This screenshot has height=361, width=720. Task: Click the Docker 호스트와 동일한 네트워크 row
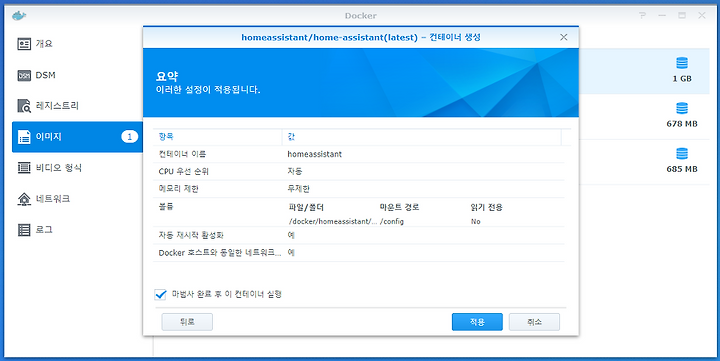(359, 253)
